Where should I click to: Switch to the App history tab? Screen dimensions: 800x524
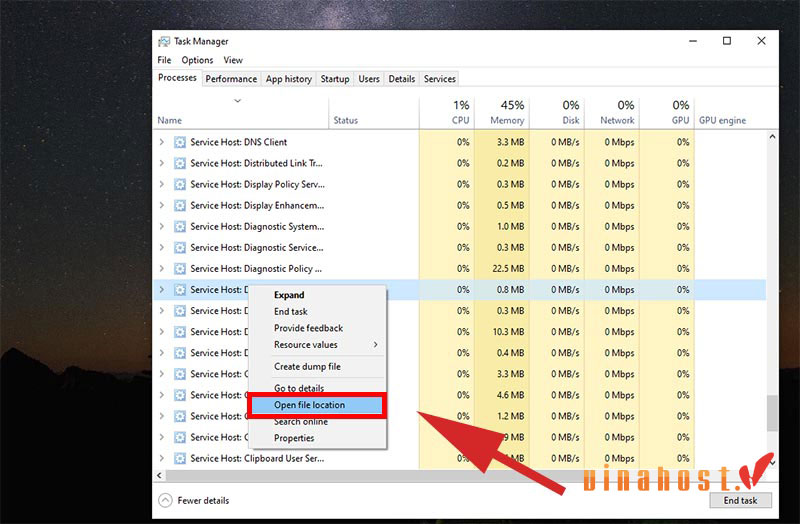[289, 79]
